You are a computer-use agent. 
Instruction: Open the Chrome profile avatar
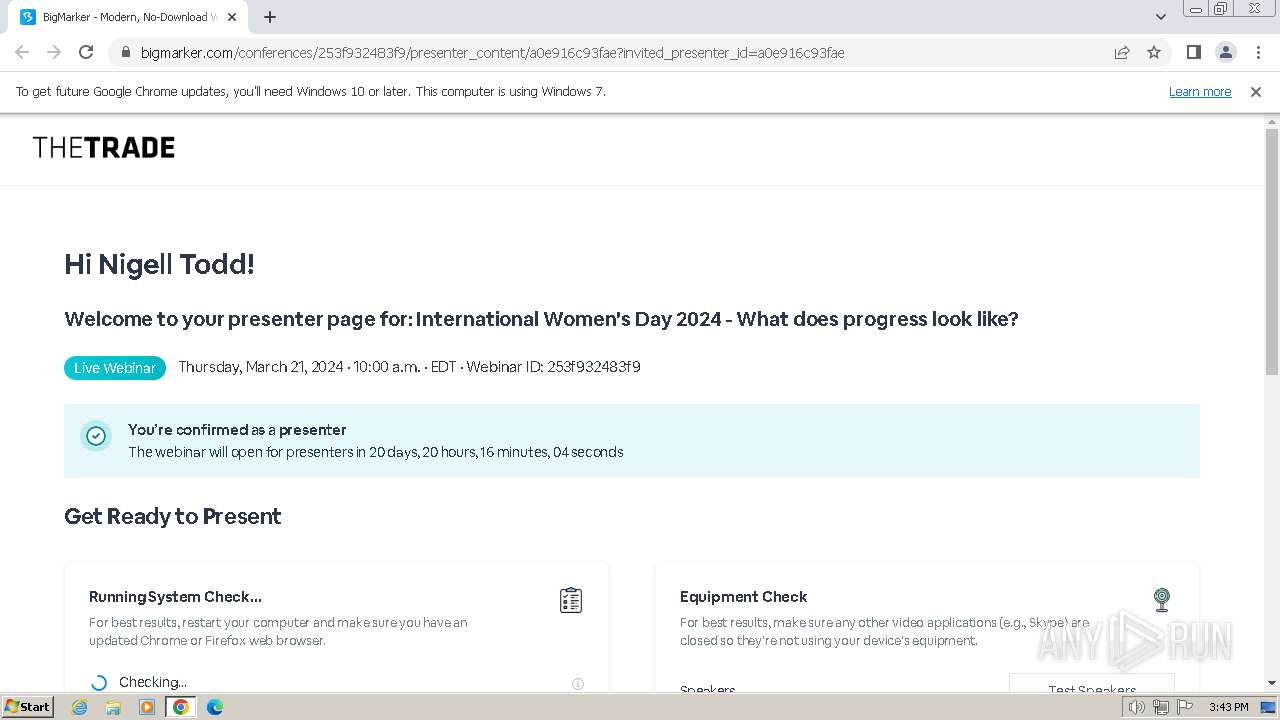[1225, 52]
